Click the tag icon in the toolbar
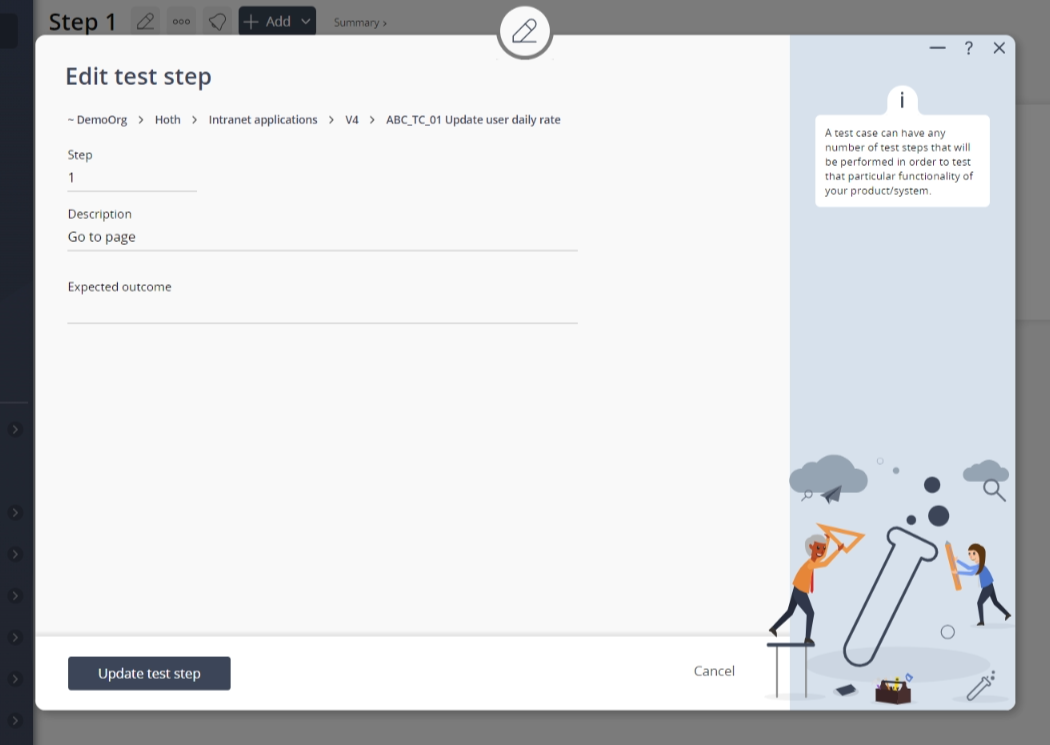This screenshot has height=745, width=1050. (x=218, y=21)
